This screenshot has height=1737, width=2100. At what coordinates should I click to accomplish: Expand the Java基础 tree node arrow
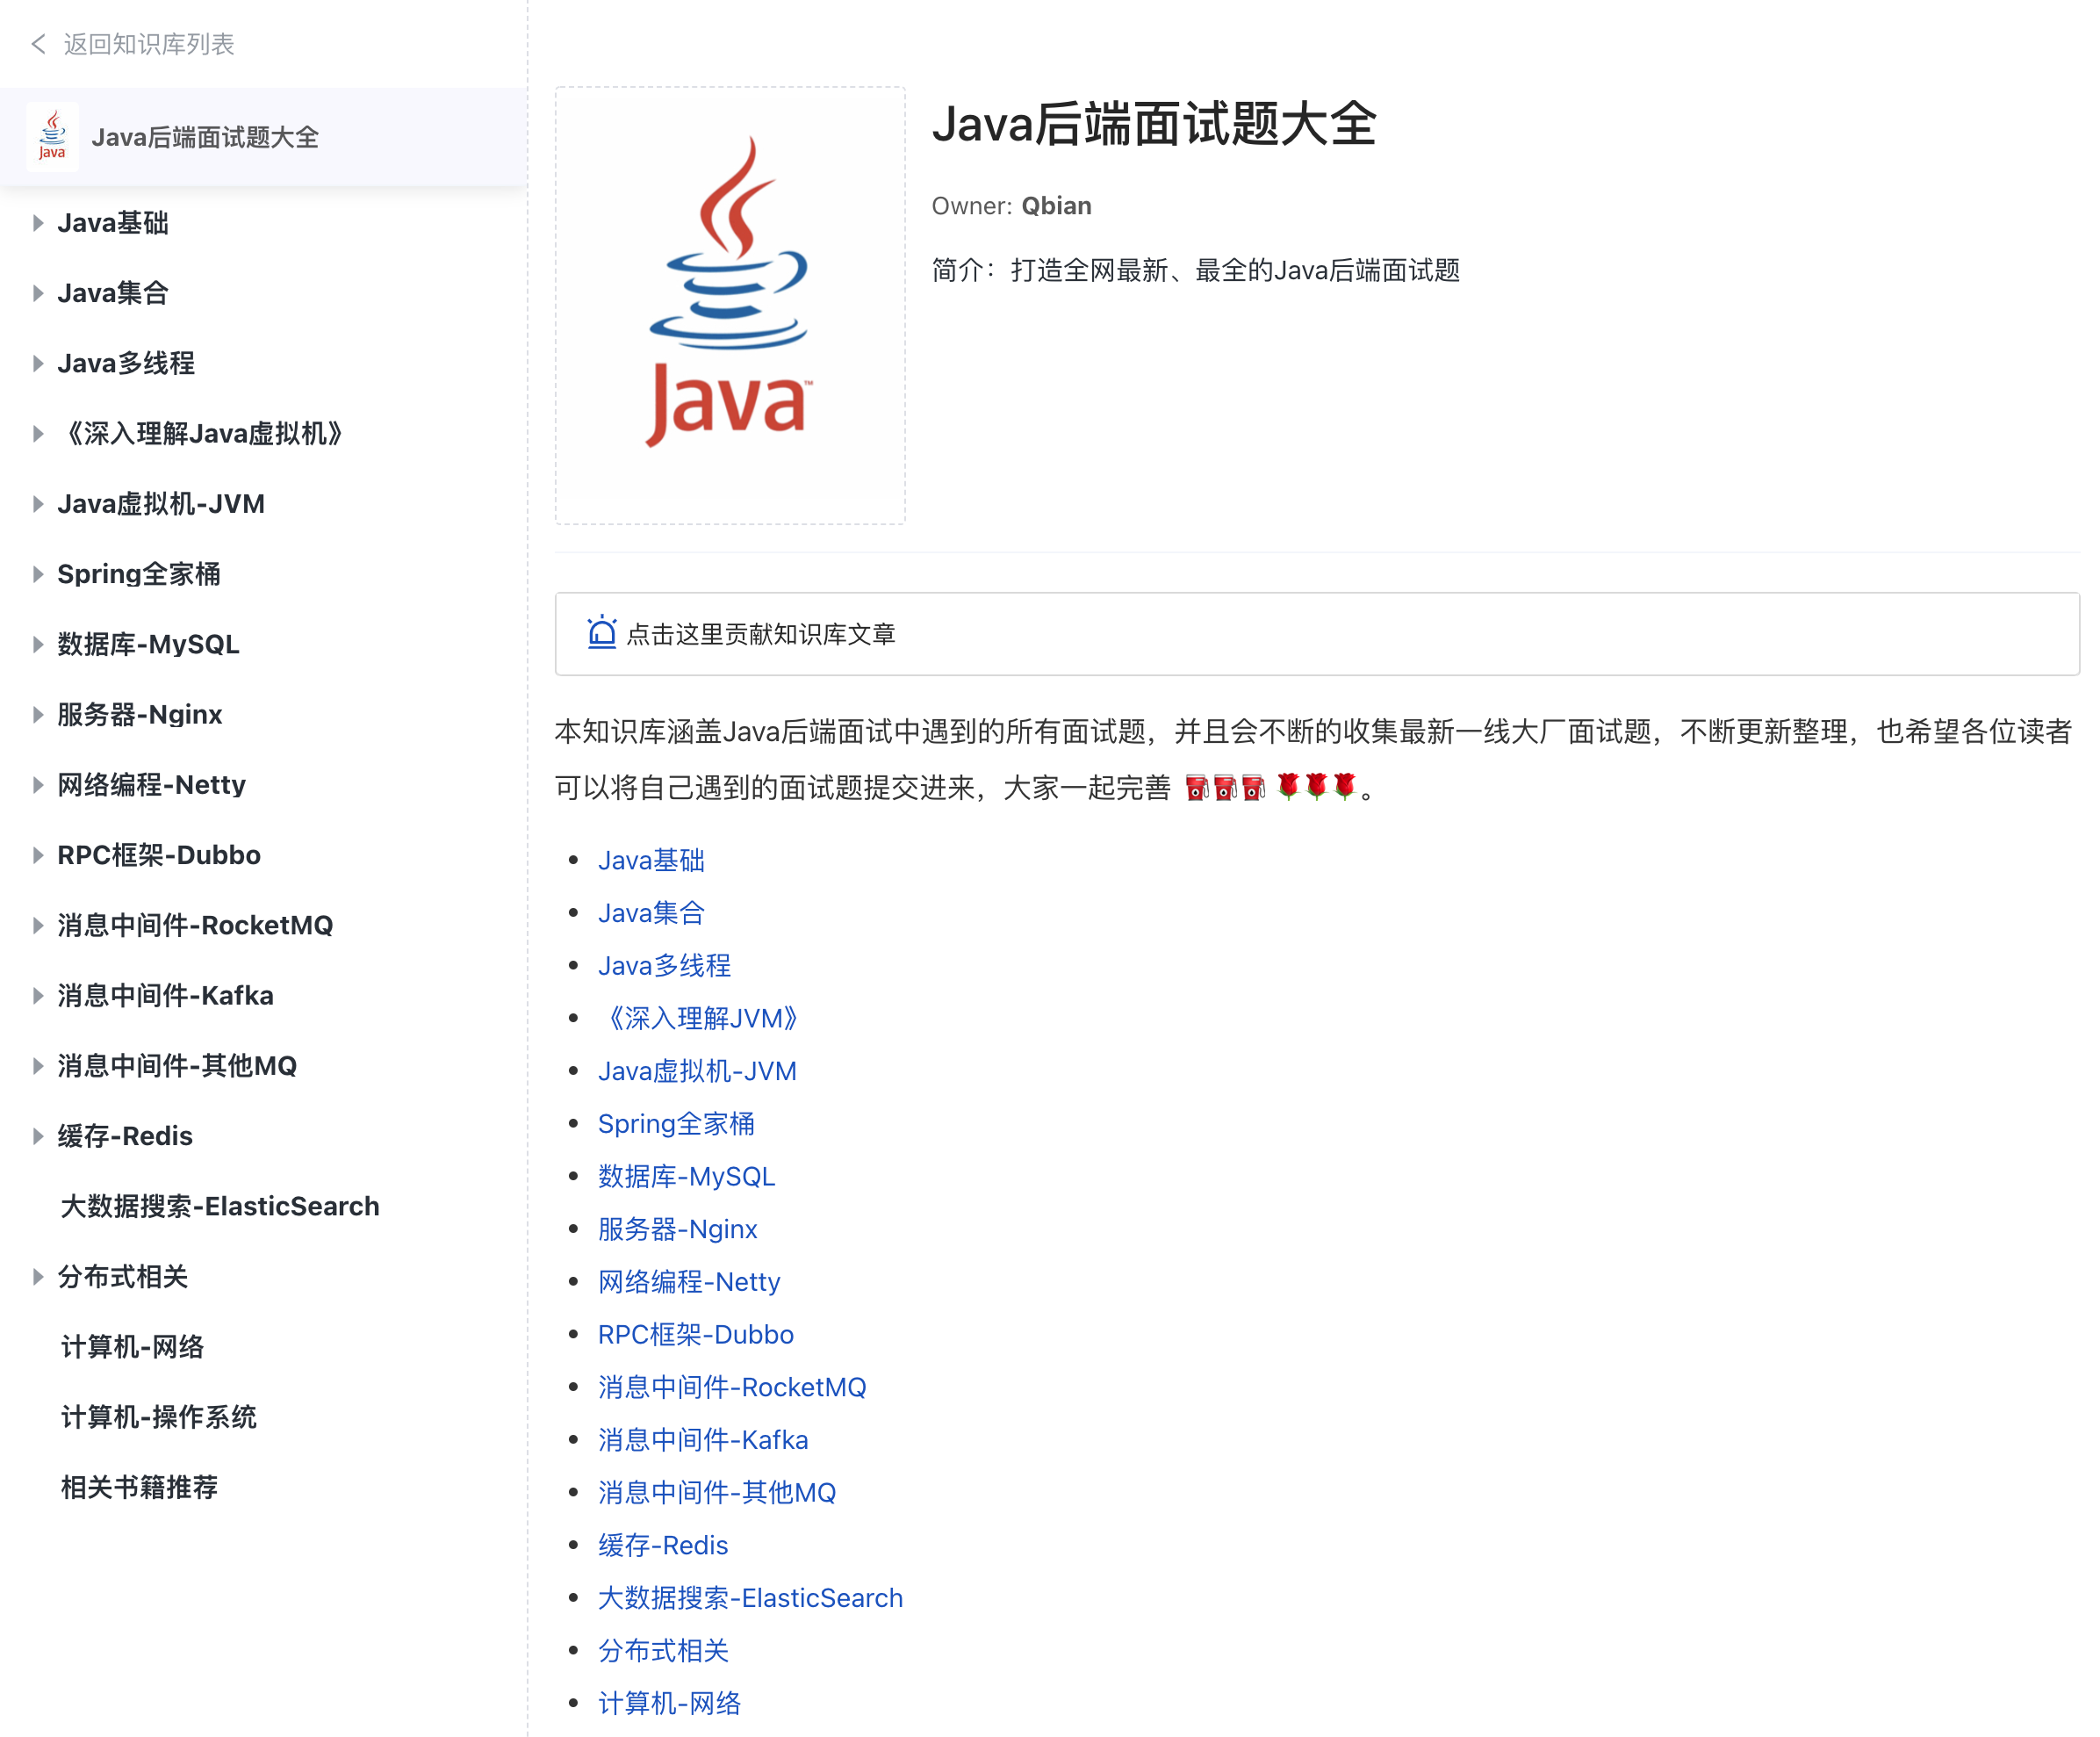coord(37,223)
